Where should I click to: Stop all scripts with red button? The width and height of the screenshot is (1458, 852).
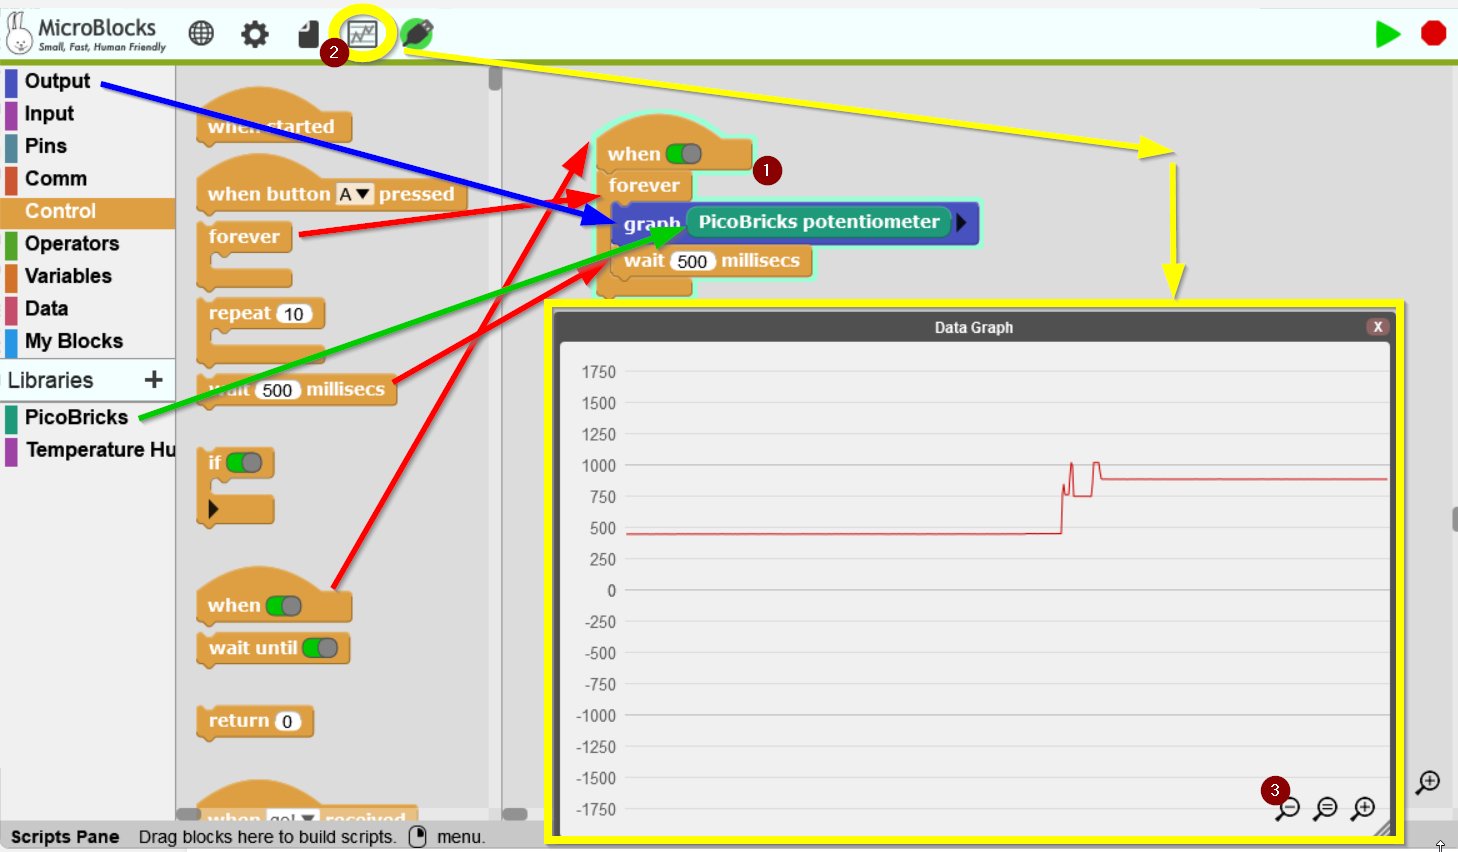tap(1433, 34)
